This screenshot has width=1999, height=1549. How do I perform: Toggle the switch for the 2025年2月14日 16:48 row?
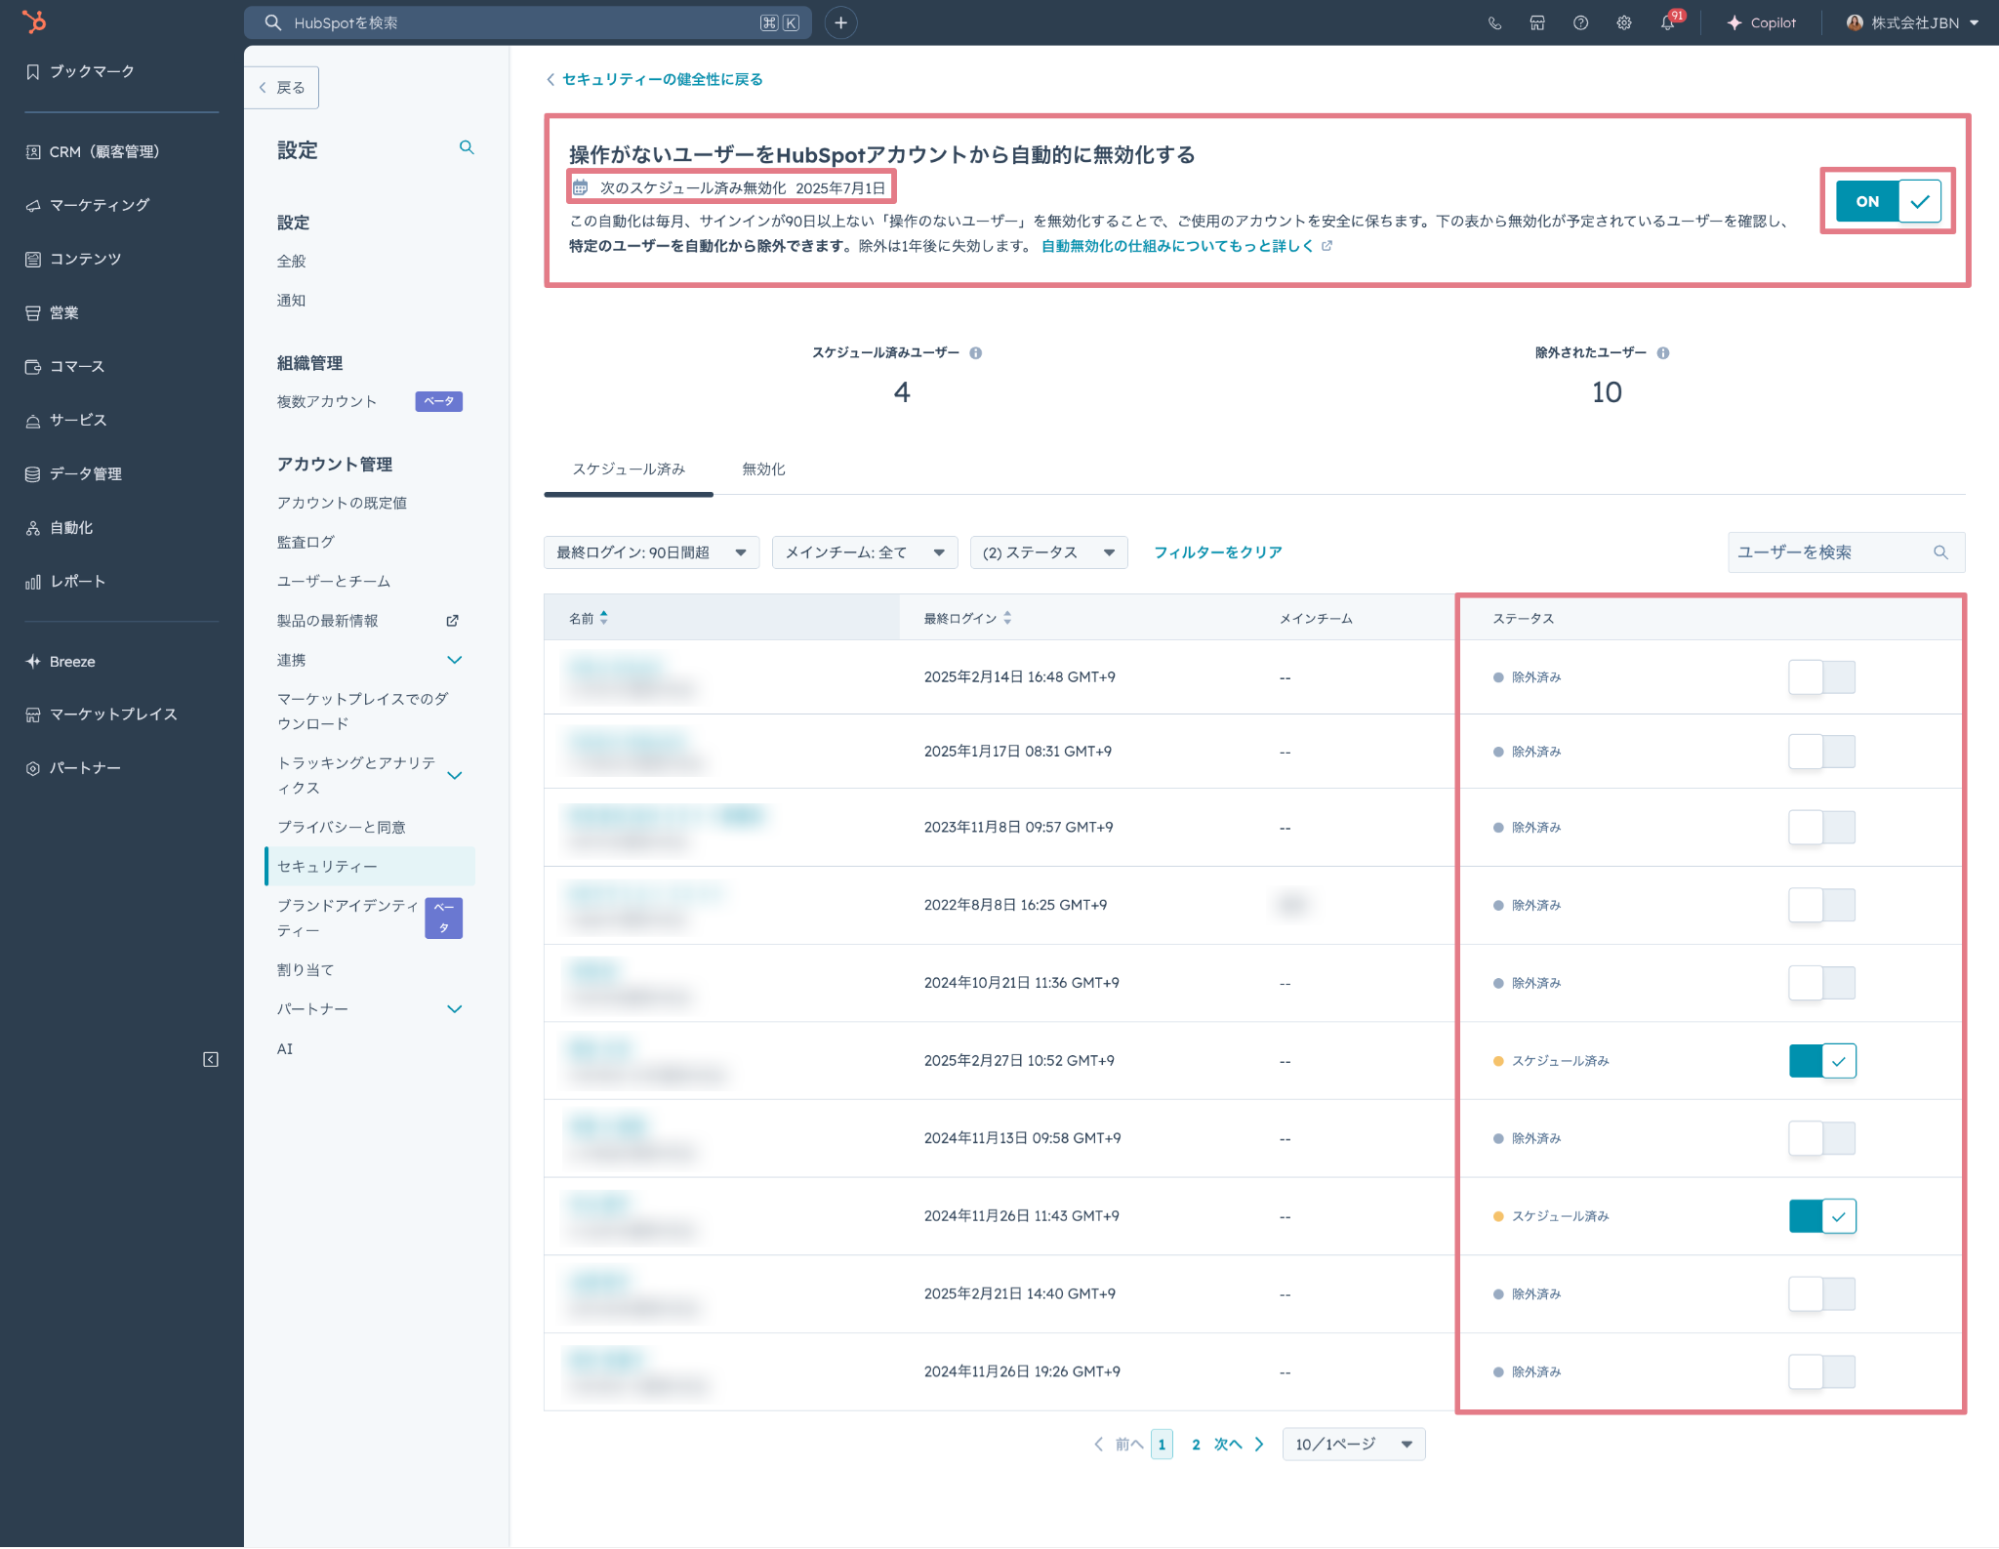[x=1821, y=677]
